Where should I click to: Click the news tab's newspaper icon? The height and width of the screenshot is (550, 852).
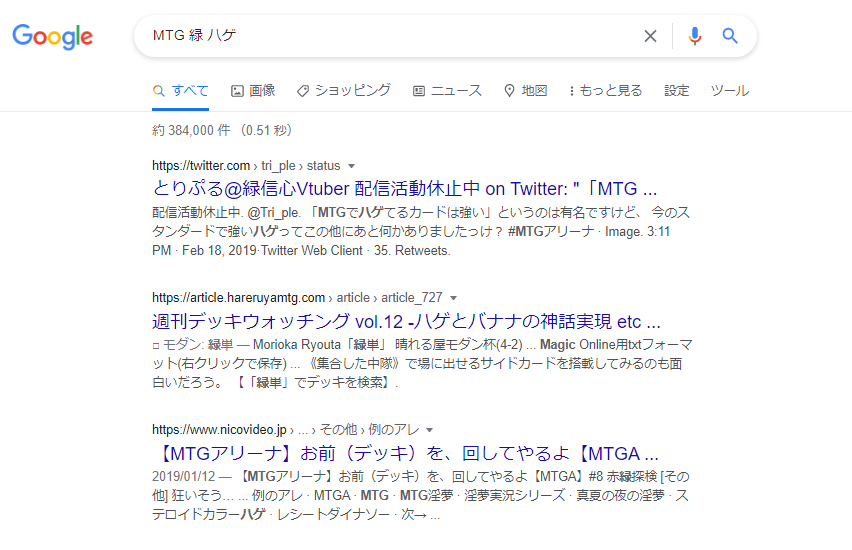pyautogui.click(x=419, y=91)
